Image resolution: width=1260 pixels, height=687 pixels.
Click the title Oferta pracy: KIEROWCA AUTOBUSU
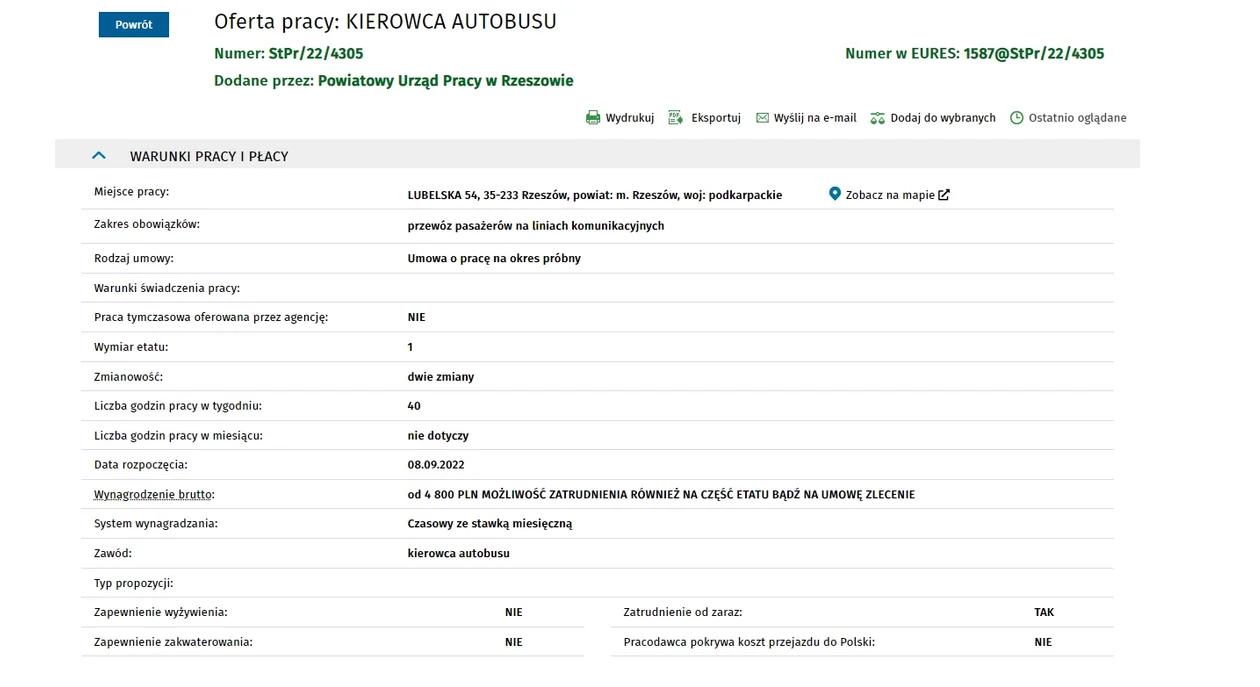pos(385,21)
